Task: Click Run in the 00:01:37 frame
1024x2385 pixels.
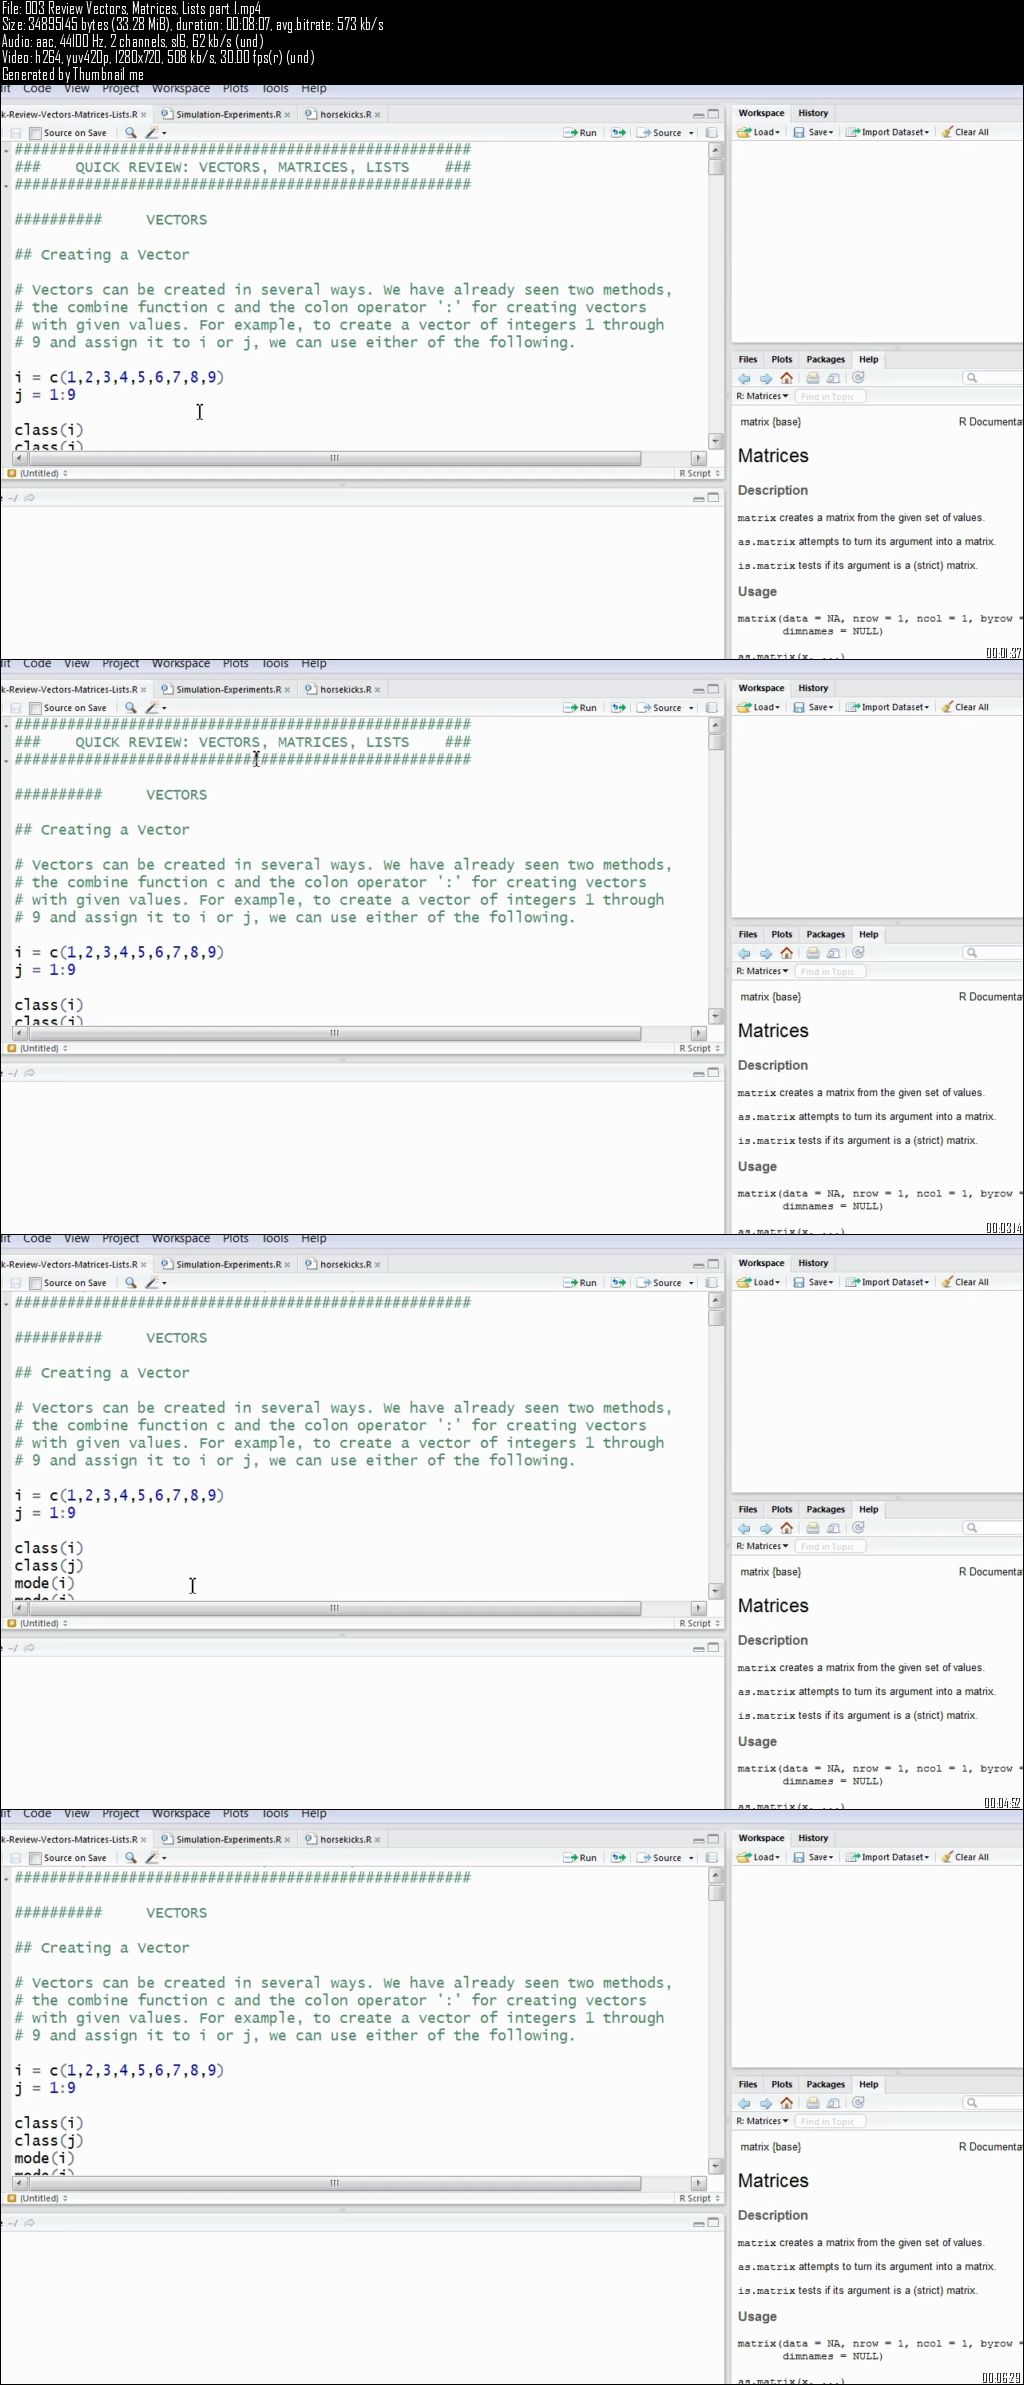Action: [x=580, y=133]
